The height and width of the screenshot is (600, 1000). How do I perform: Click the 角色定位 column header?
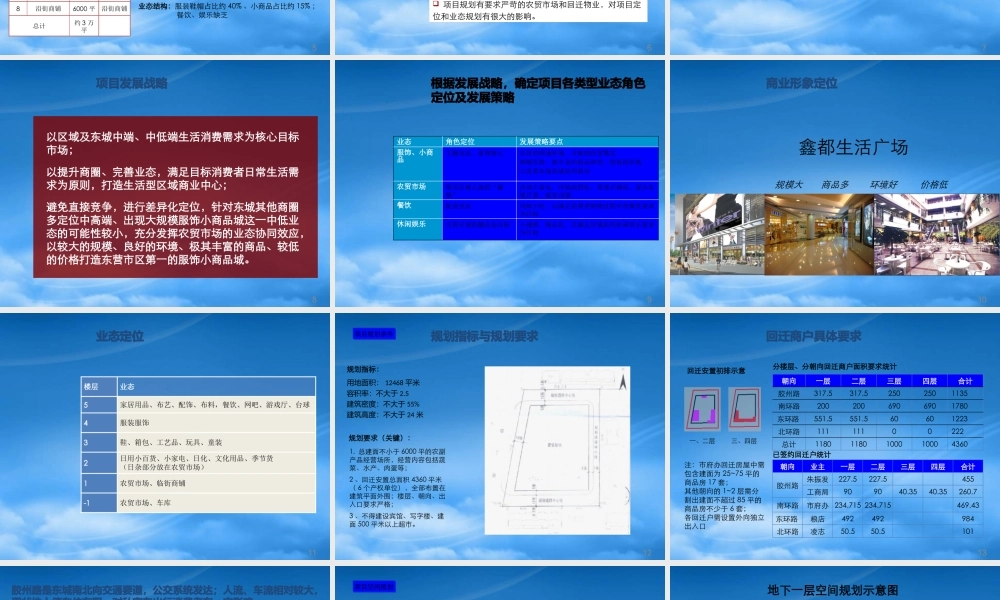click(479, 142)
